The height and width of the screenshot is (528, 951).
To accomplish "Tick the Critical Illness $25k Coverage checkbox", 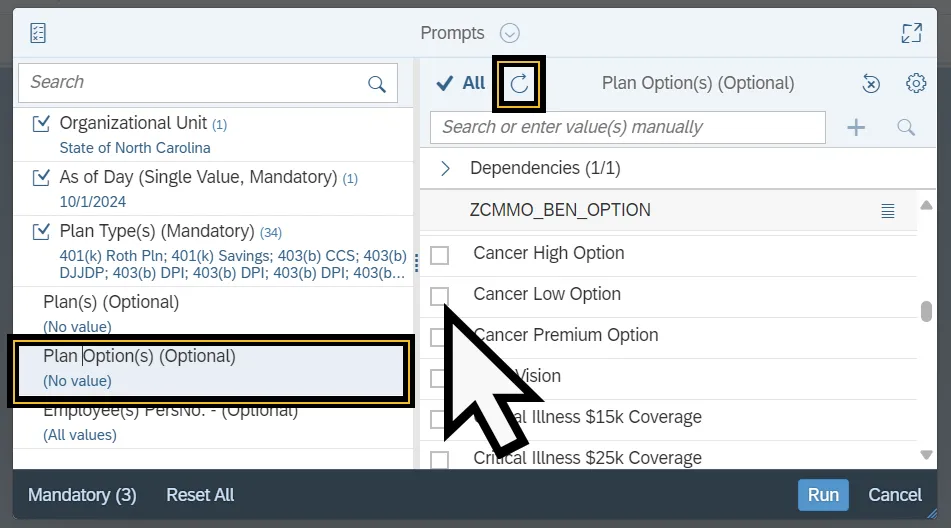I will (x=439, y=459).
